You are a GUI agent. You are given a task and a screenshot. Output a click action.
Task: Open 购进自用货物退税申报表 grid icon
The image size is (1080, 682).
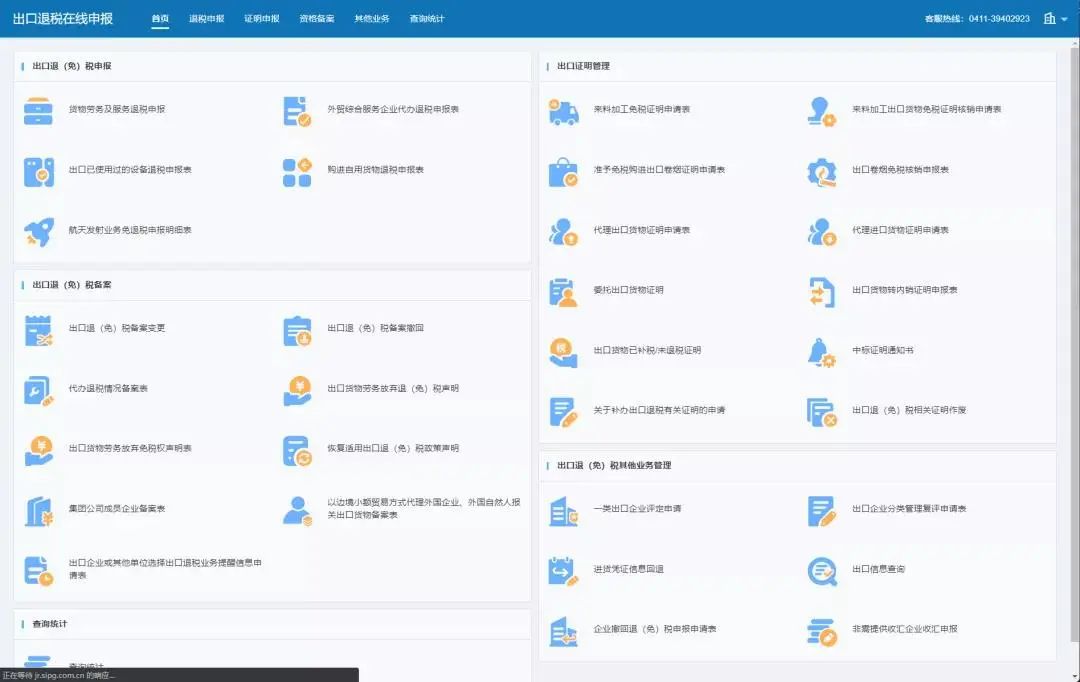[297, 172]
